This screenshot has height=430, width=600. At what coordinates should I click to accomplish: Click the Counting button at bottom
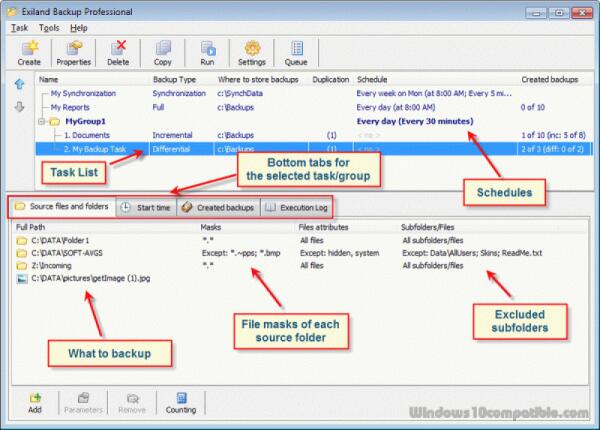[x=180, y=401]
